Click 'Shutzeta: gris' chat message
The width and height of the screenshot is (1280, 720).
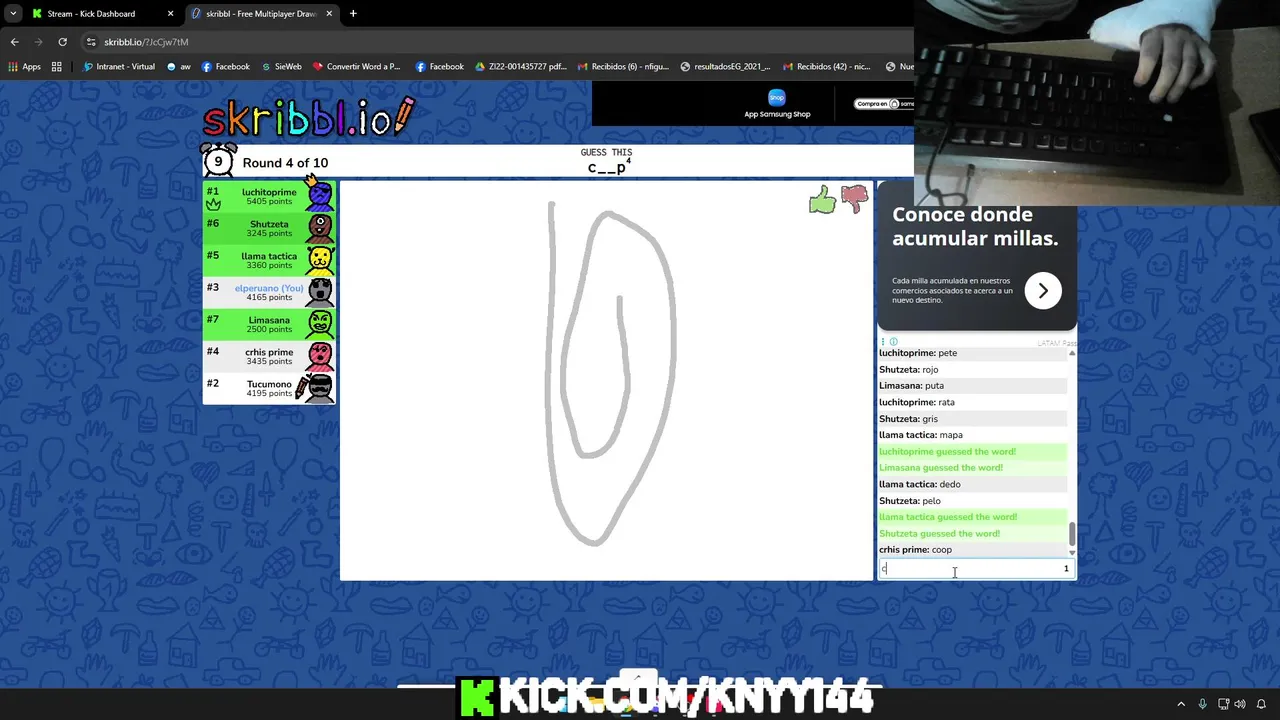[908, 419]
